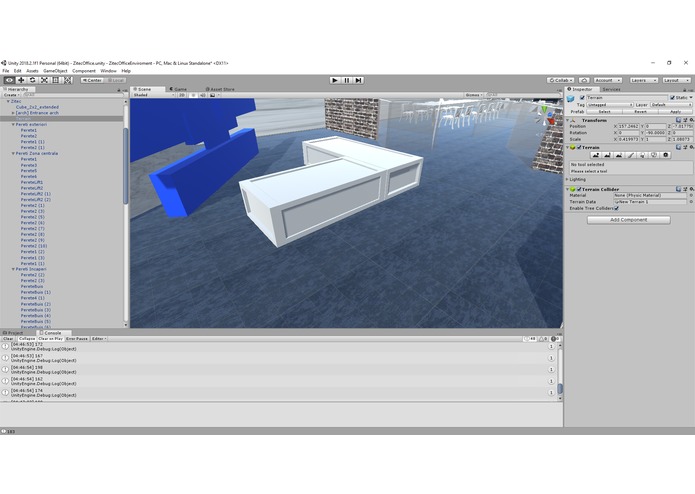
Task: Toggle the Terrain object active checkbox
Action: coord(582,97)
